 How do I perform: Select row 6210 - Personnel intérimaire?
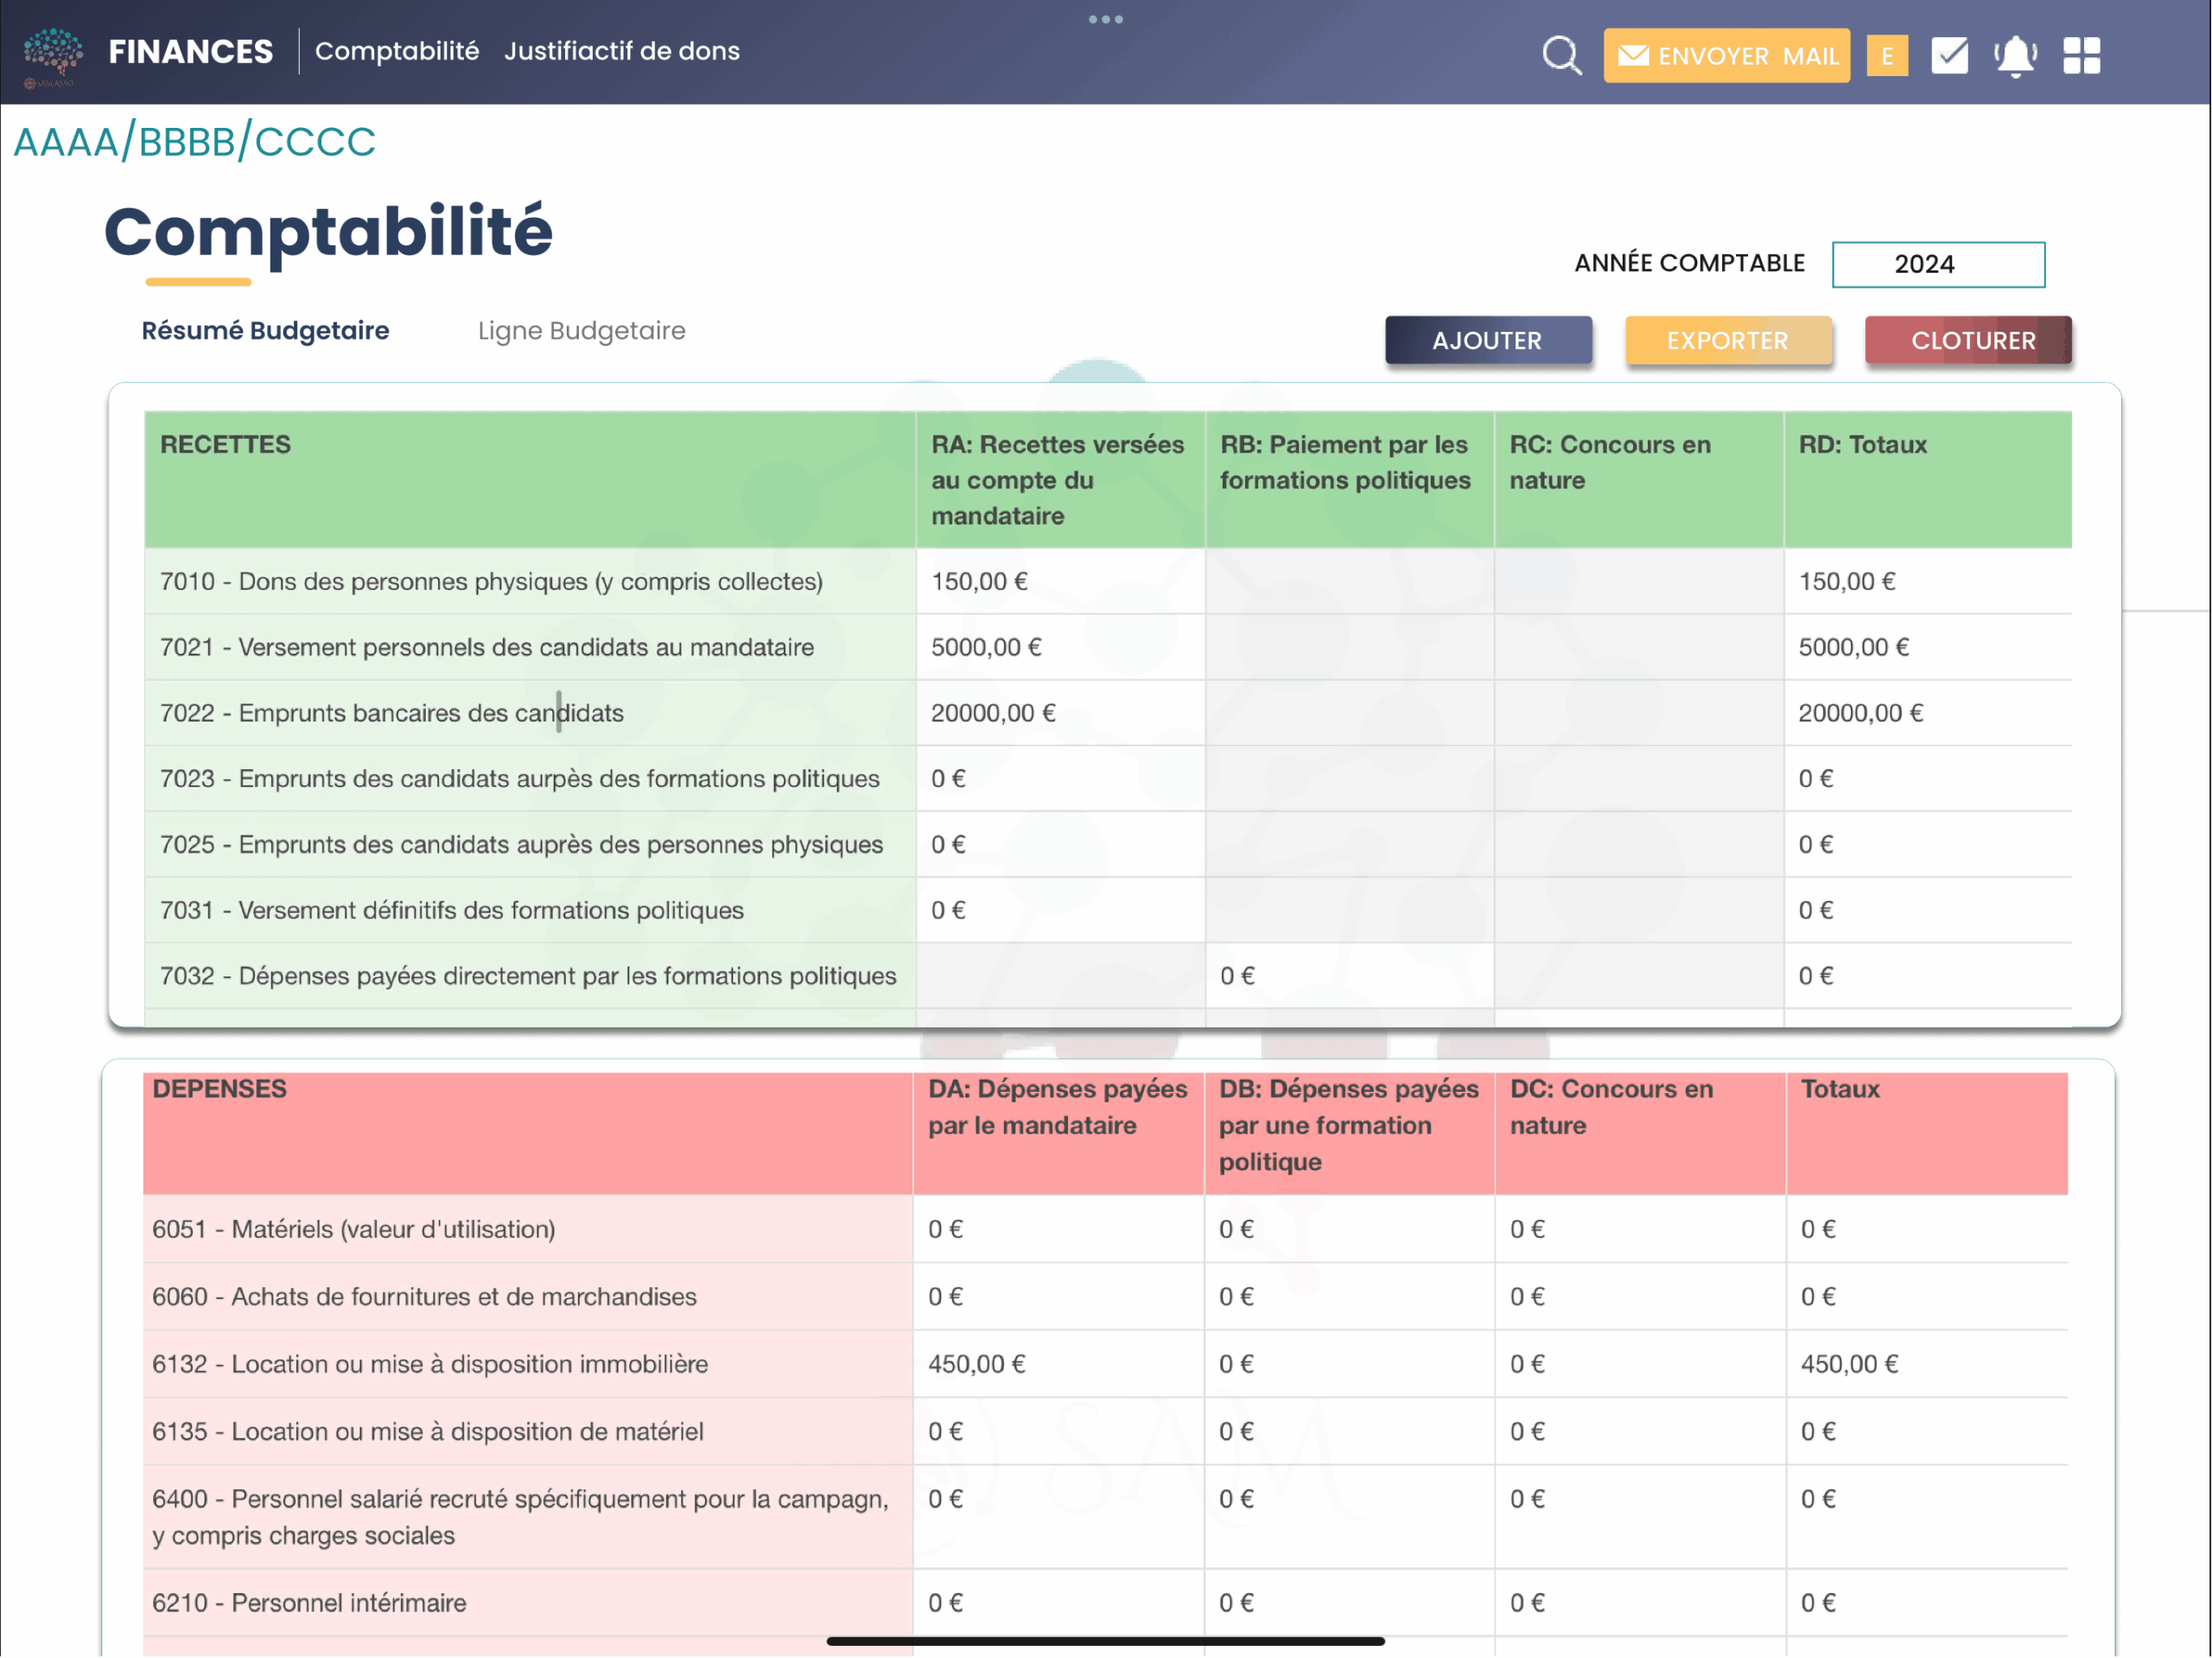click(x=1105, y=1603)
